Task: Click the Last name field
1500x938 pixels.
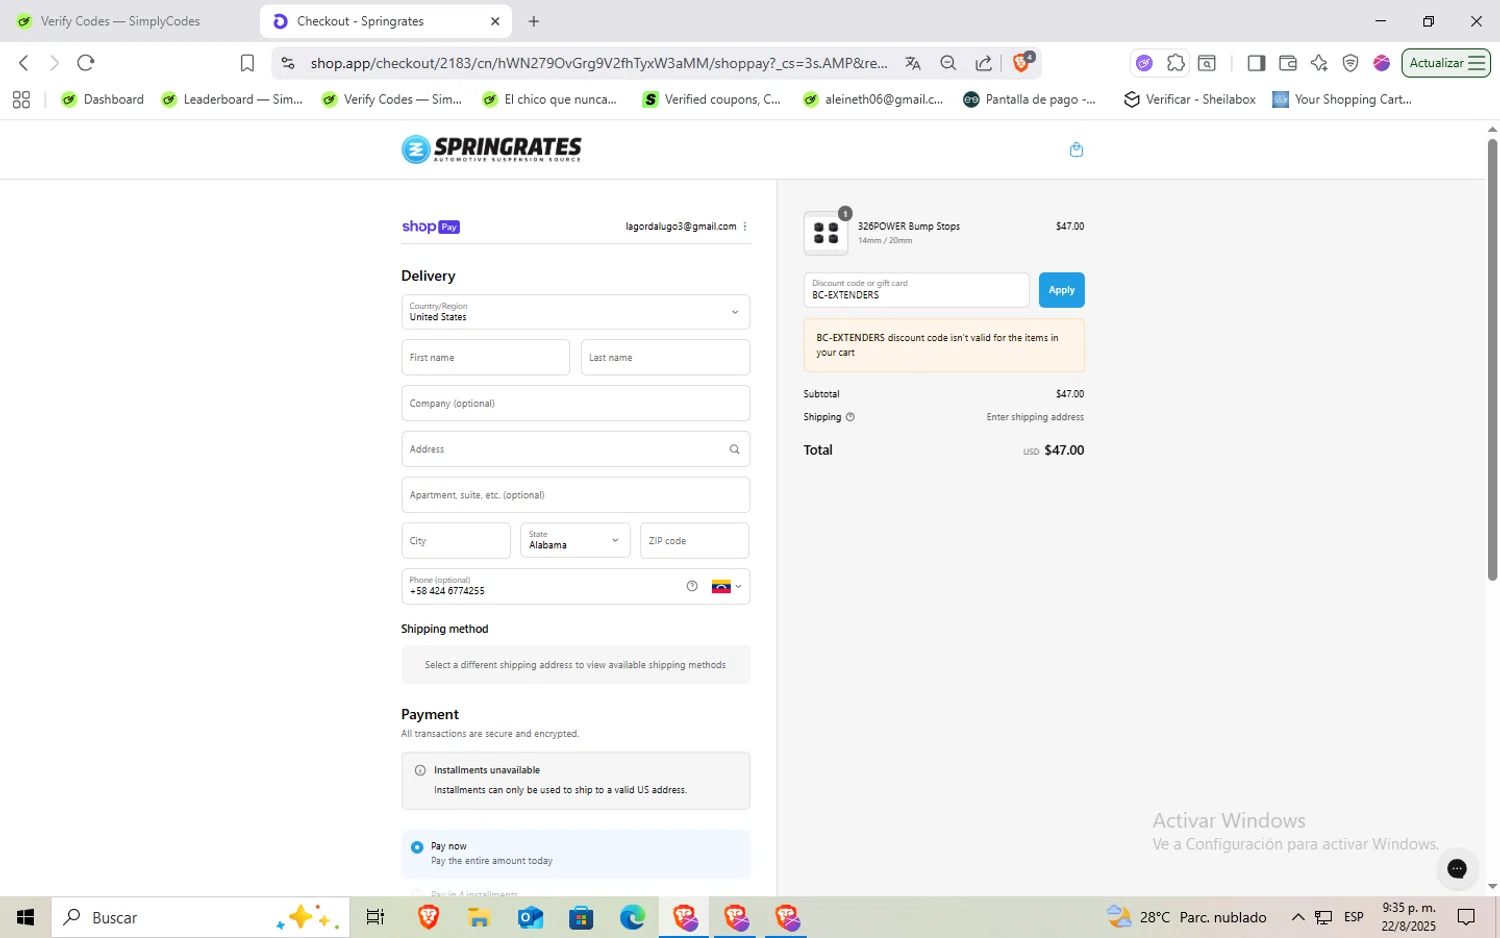Action: 665,357
